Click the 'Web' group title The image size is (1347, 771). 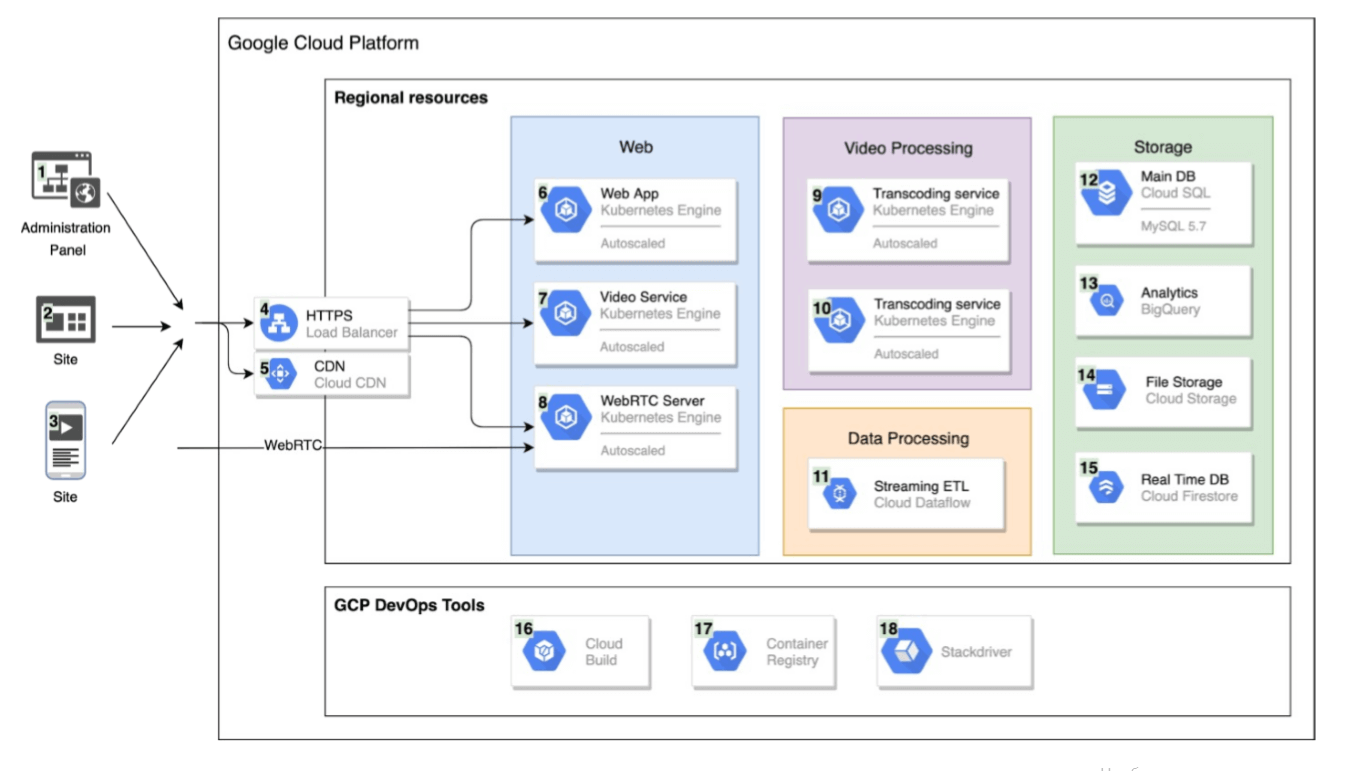click(636, 147)
